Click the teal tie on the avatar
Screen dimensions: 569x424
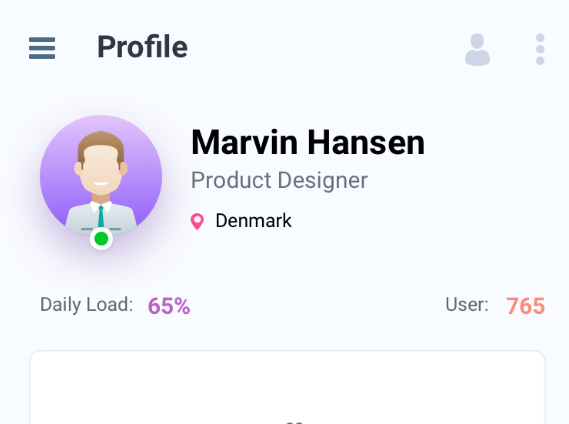[x=101, y=217]
